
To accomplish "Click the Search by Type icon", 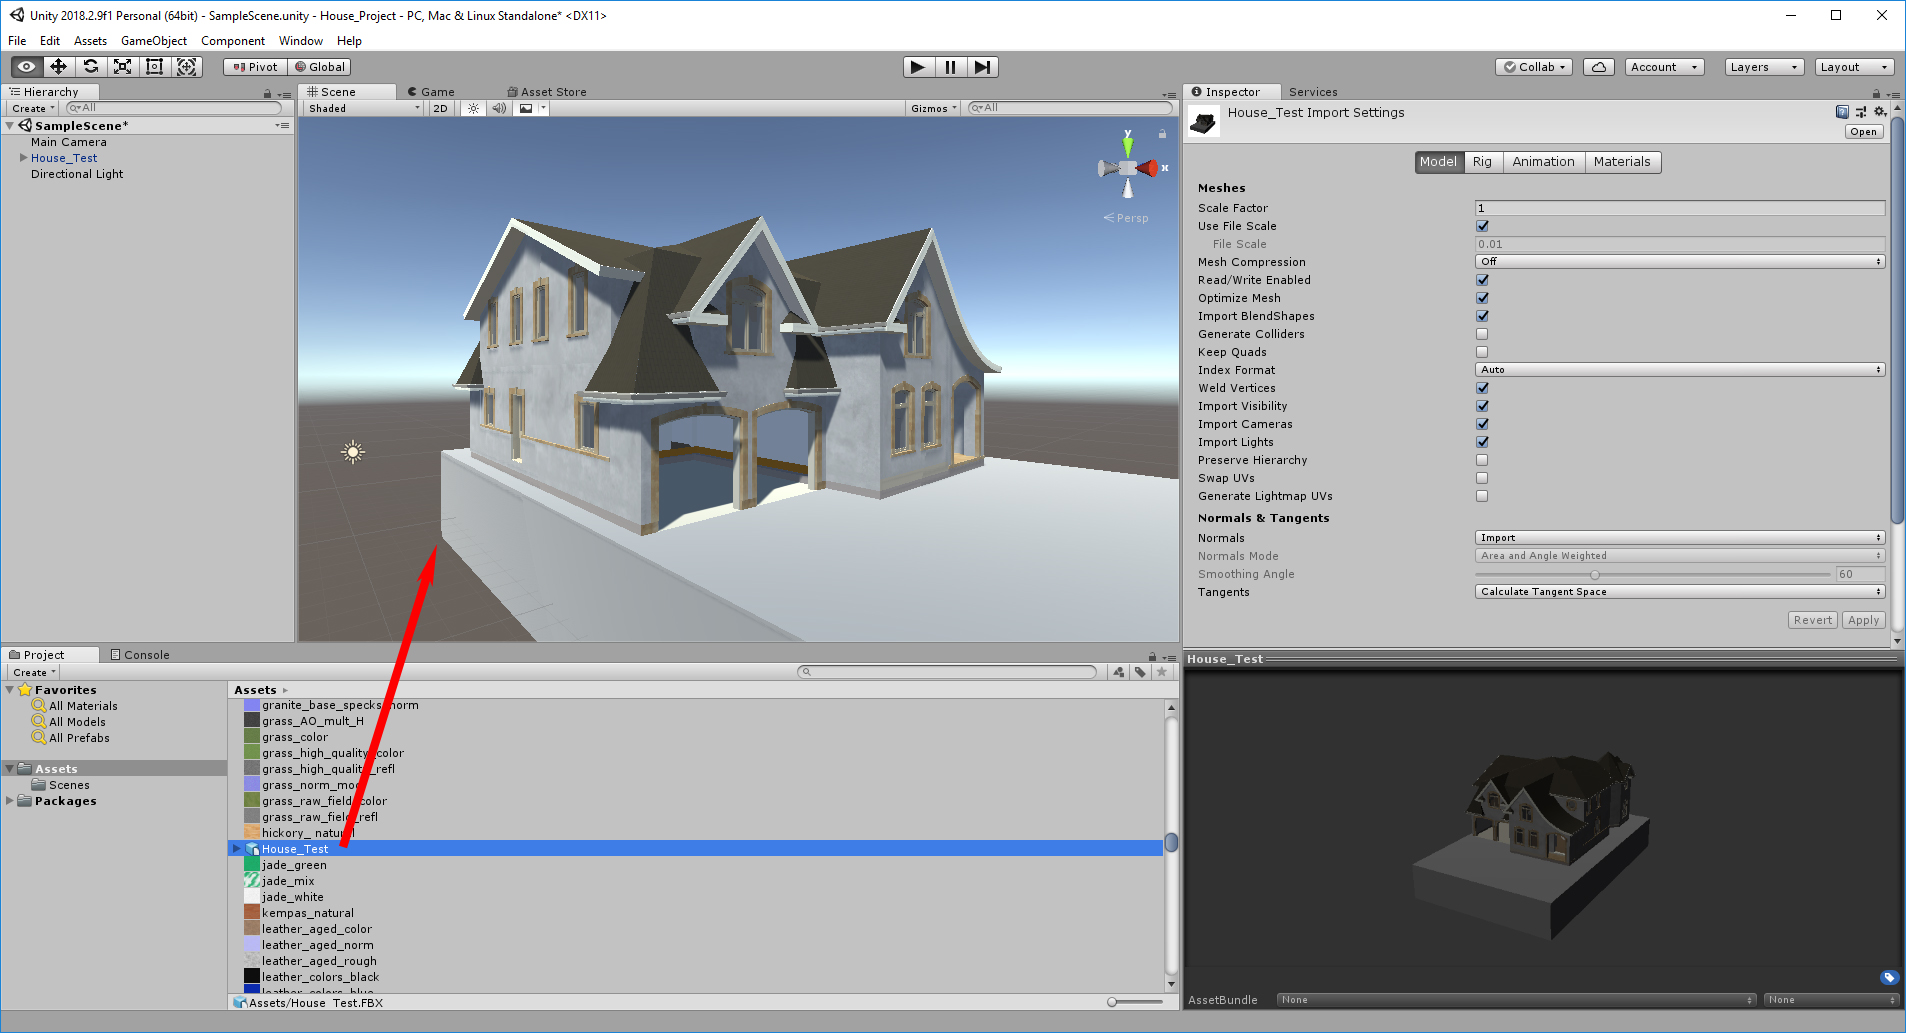I will [1119, 672].
